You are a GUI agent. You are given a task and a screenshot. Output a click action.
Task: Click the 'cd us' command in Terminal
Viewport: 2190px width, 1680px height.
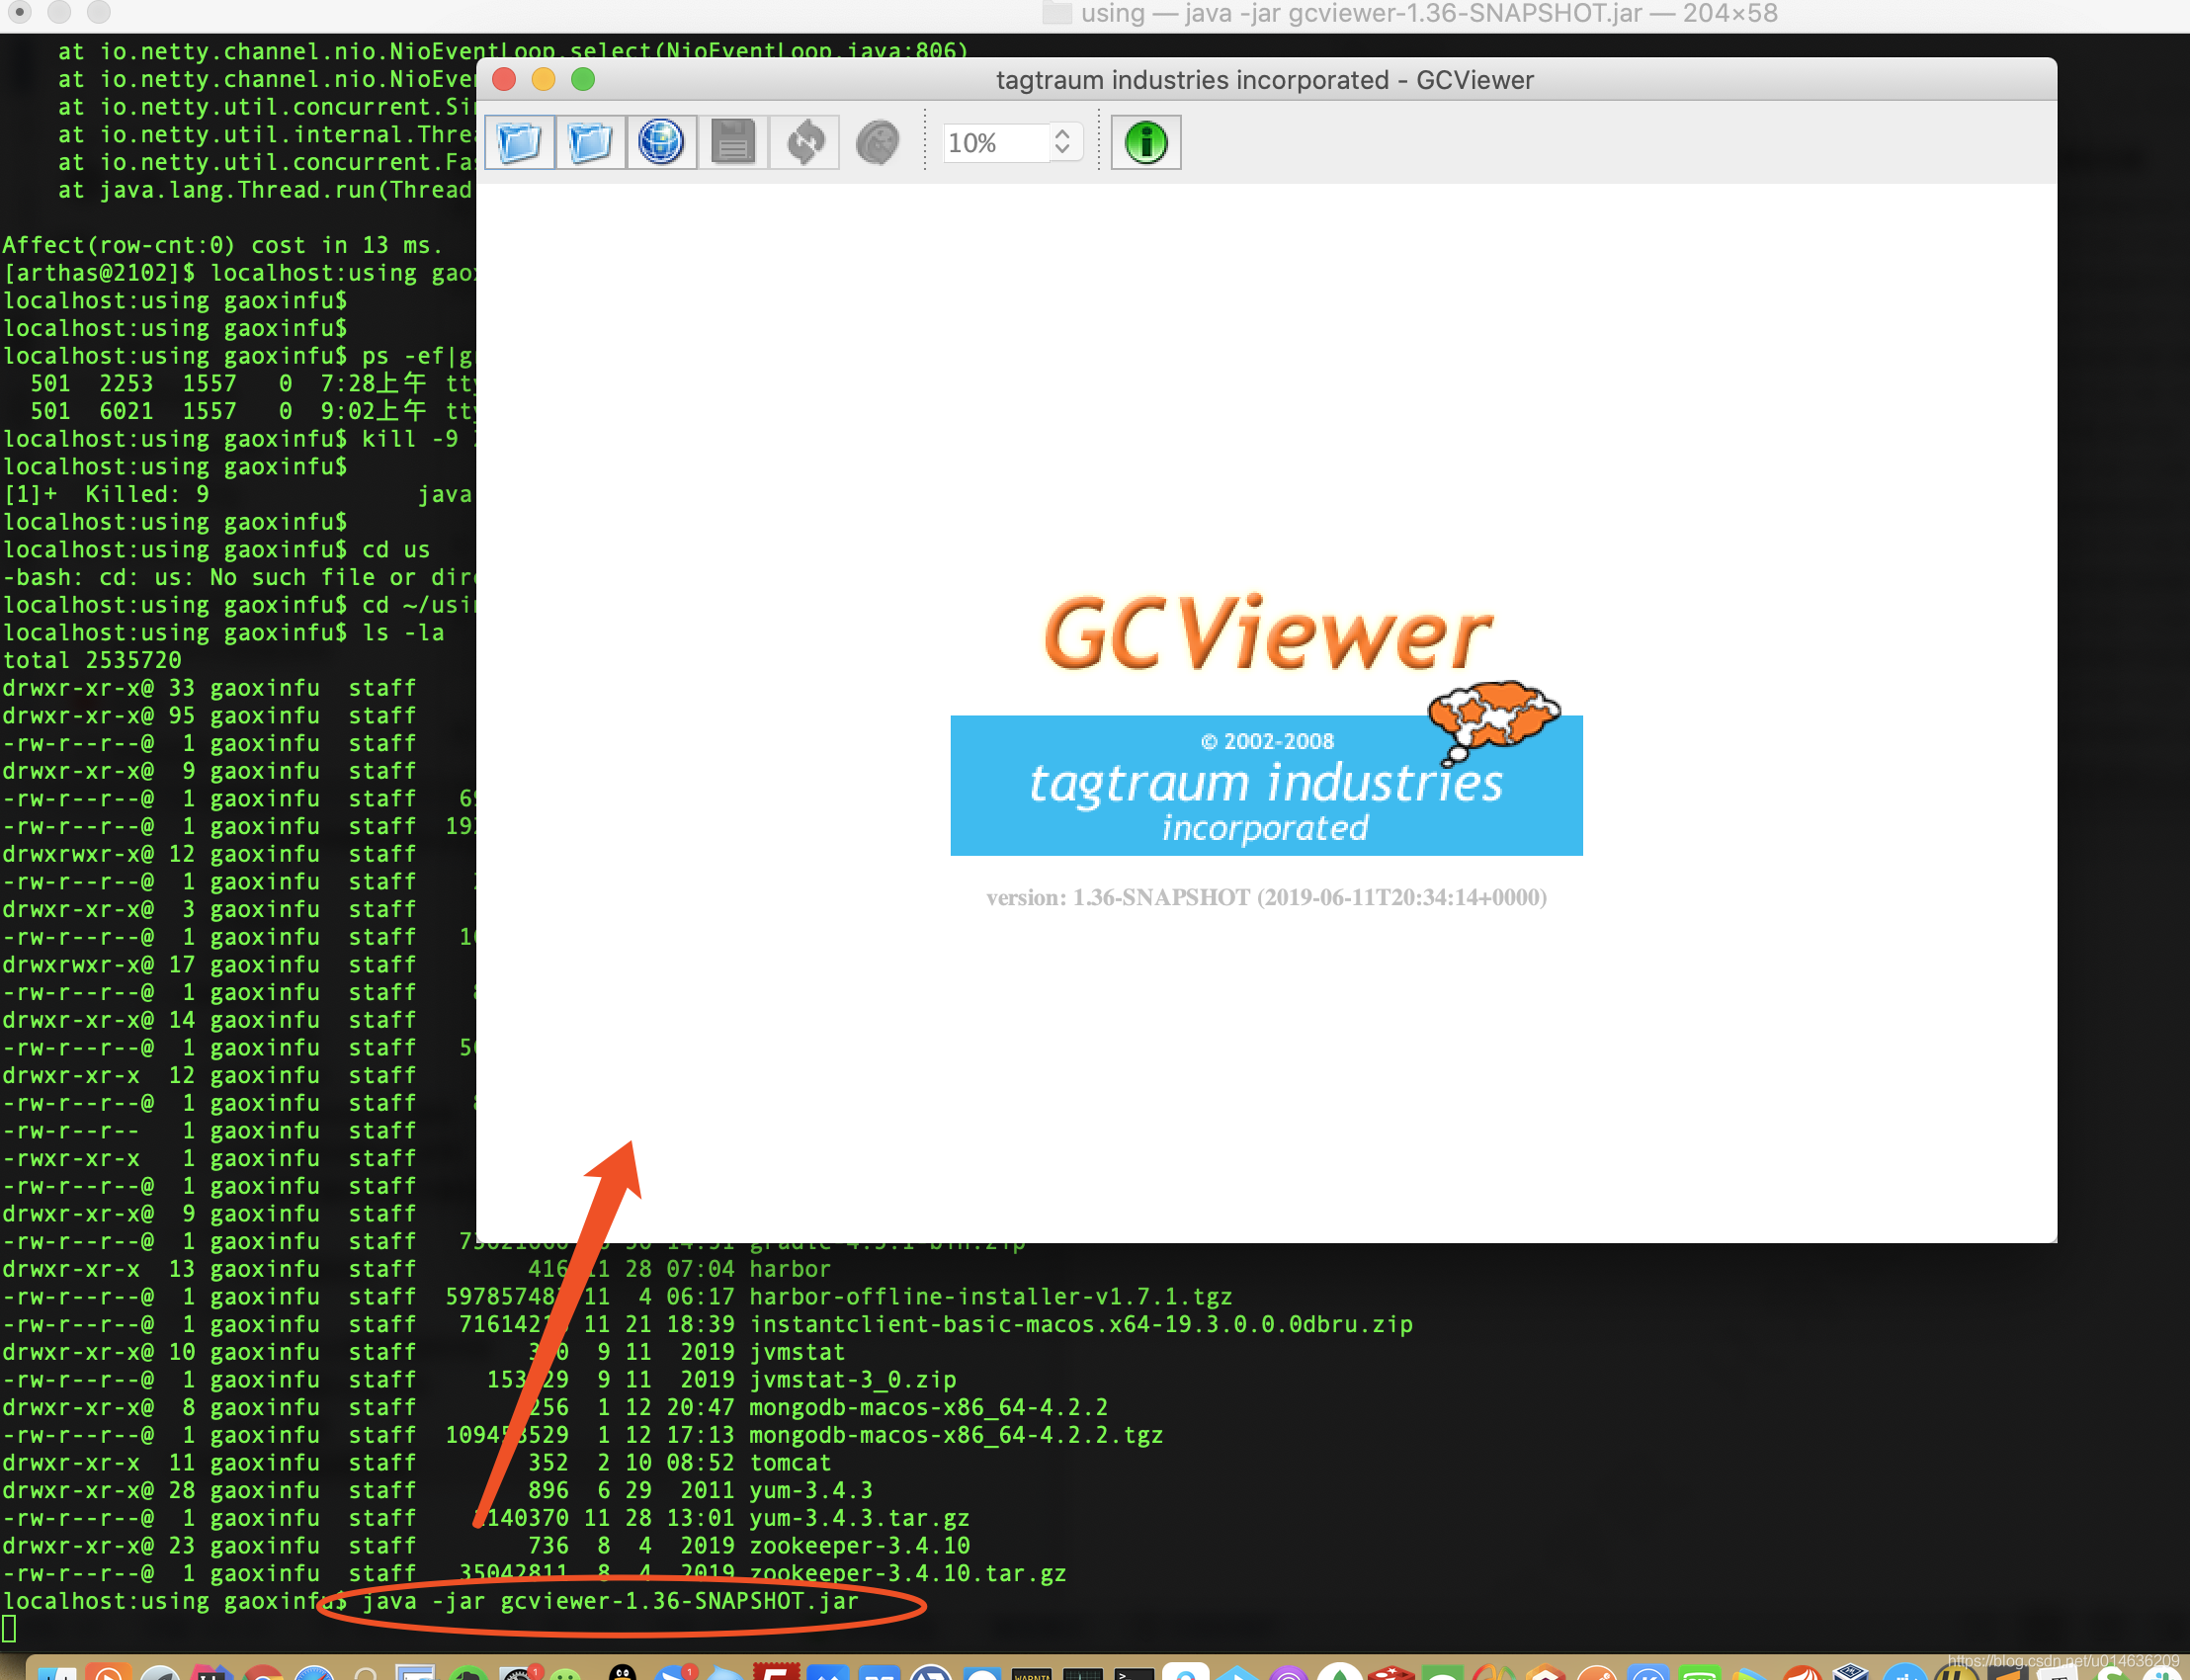click(396, 549)
